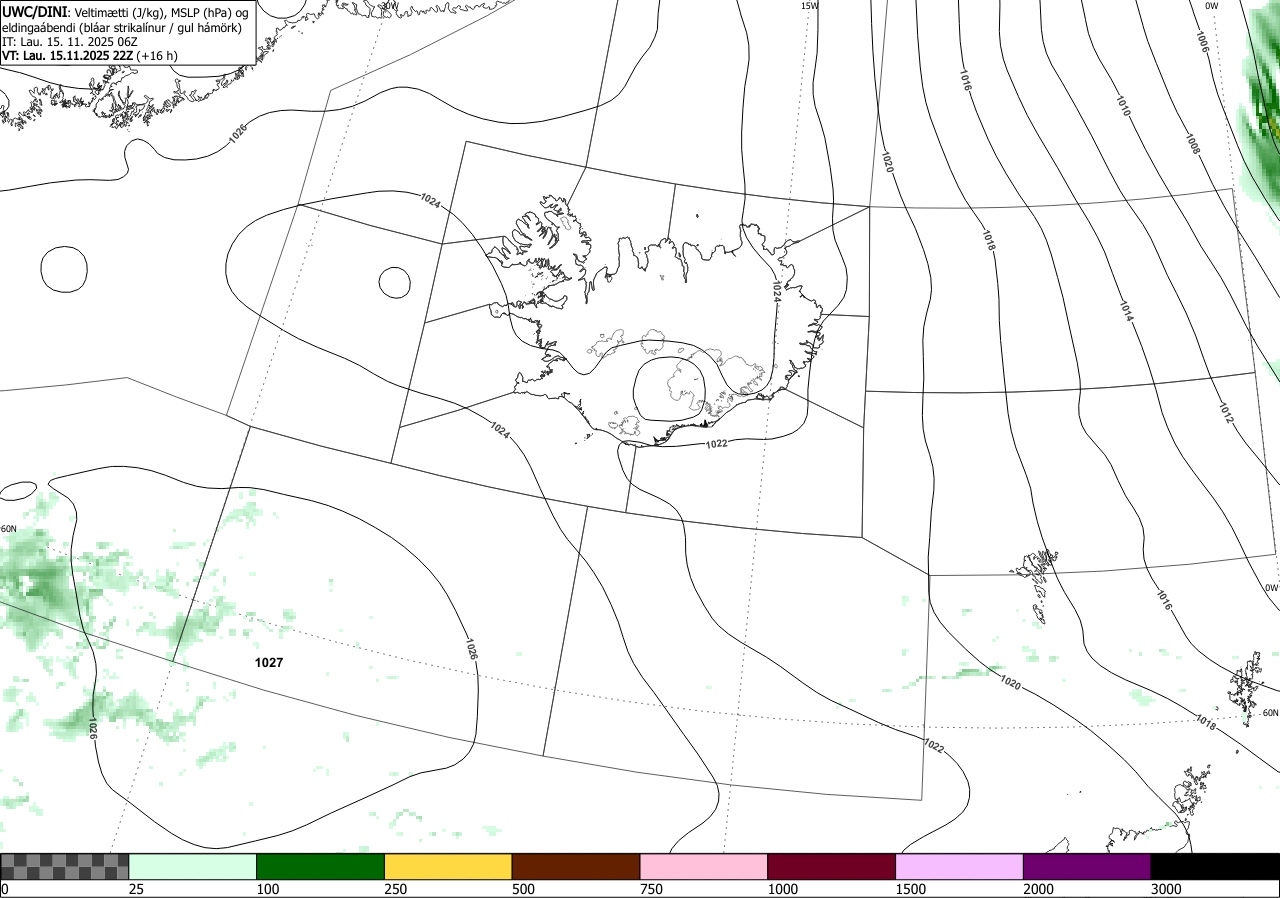Click the '1014' isobar label
This screenshot has height=898, width=1280.
click(1126, 312)
